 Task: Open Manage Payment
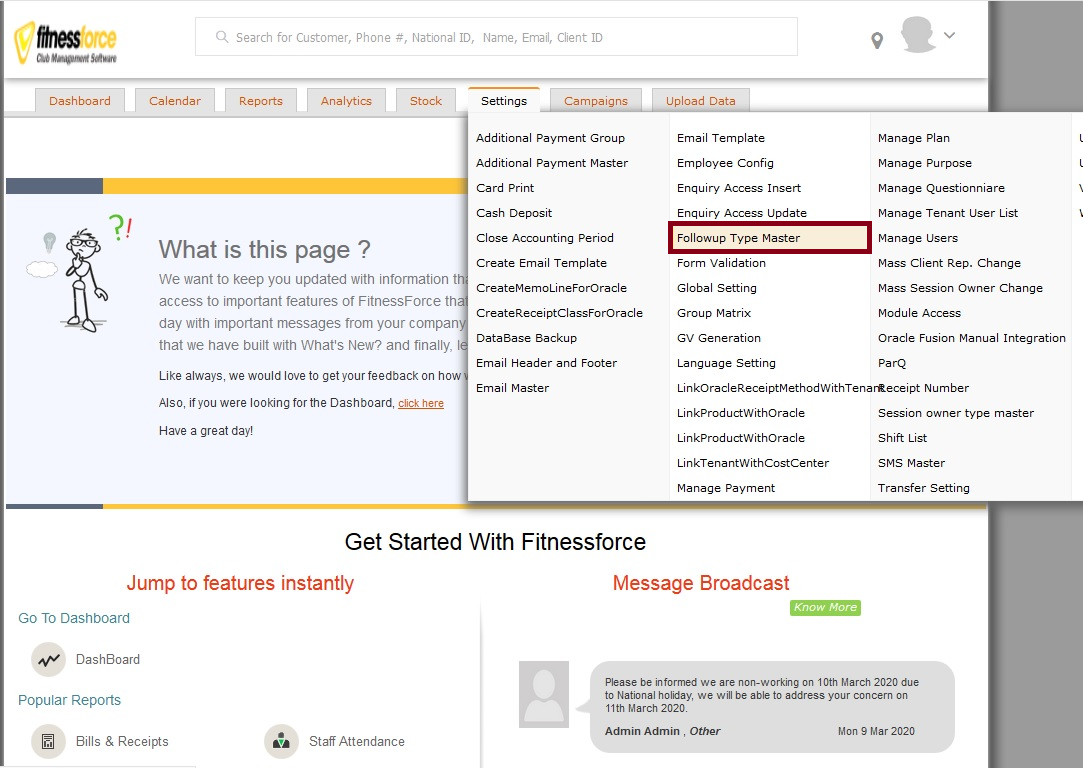(726, 488)
